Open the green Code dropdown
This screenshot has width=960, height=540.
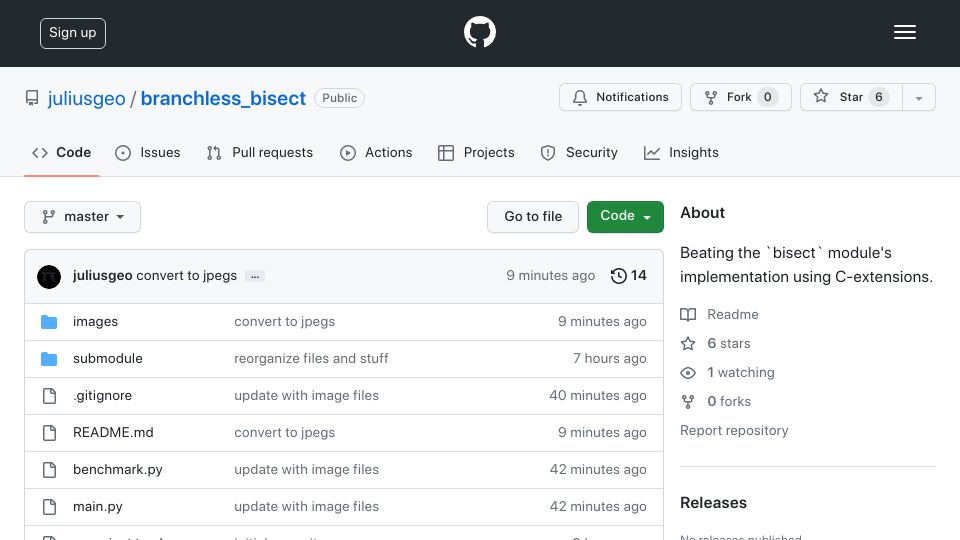coord(625,217)
